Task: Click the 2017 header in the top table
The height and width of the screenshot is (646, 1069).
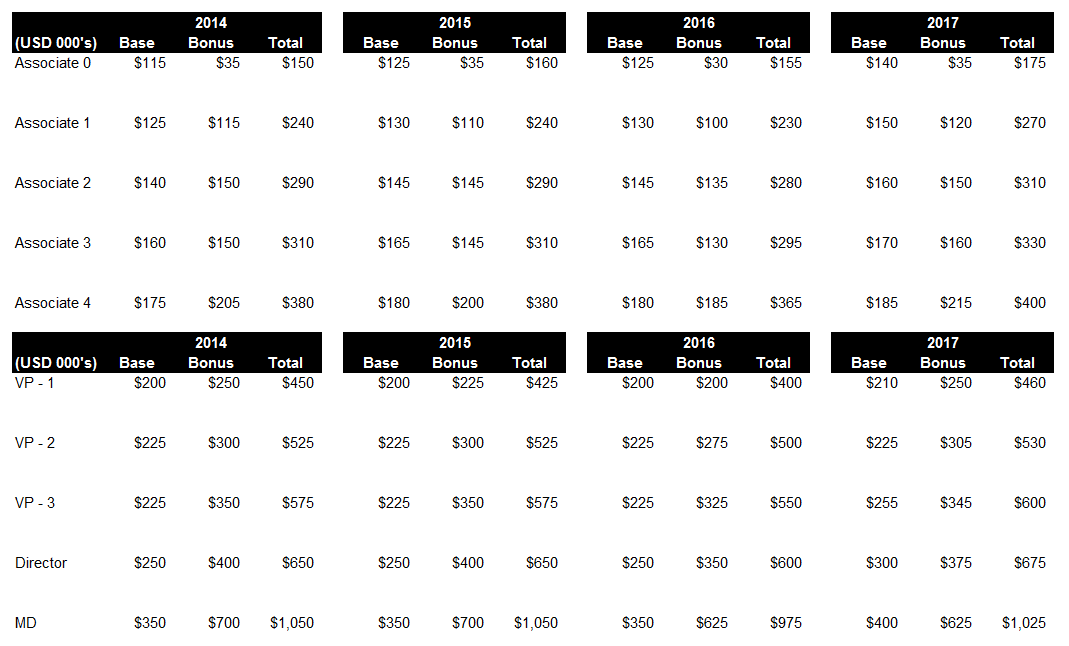Action: [942, 23]
